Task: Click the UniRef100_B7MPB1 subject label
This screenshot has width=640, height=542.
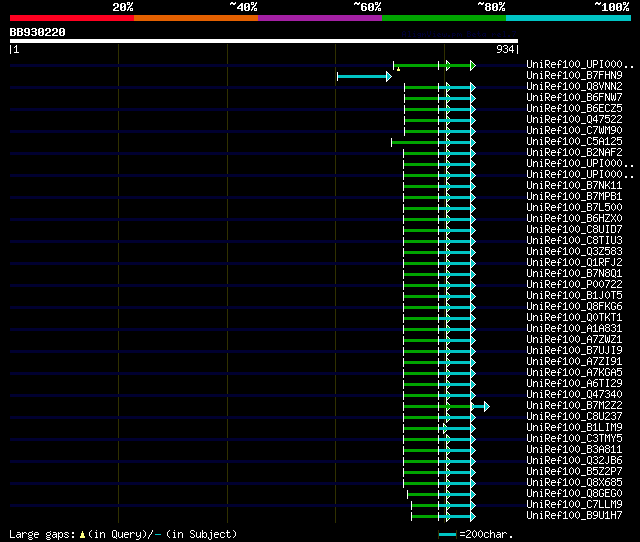Action: click(574, 197)
